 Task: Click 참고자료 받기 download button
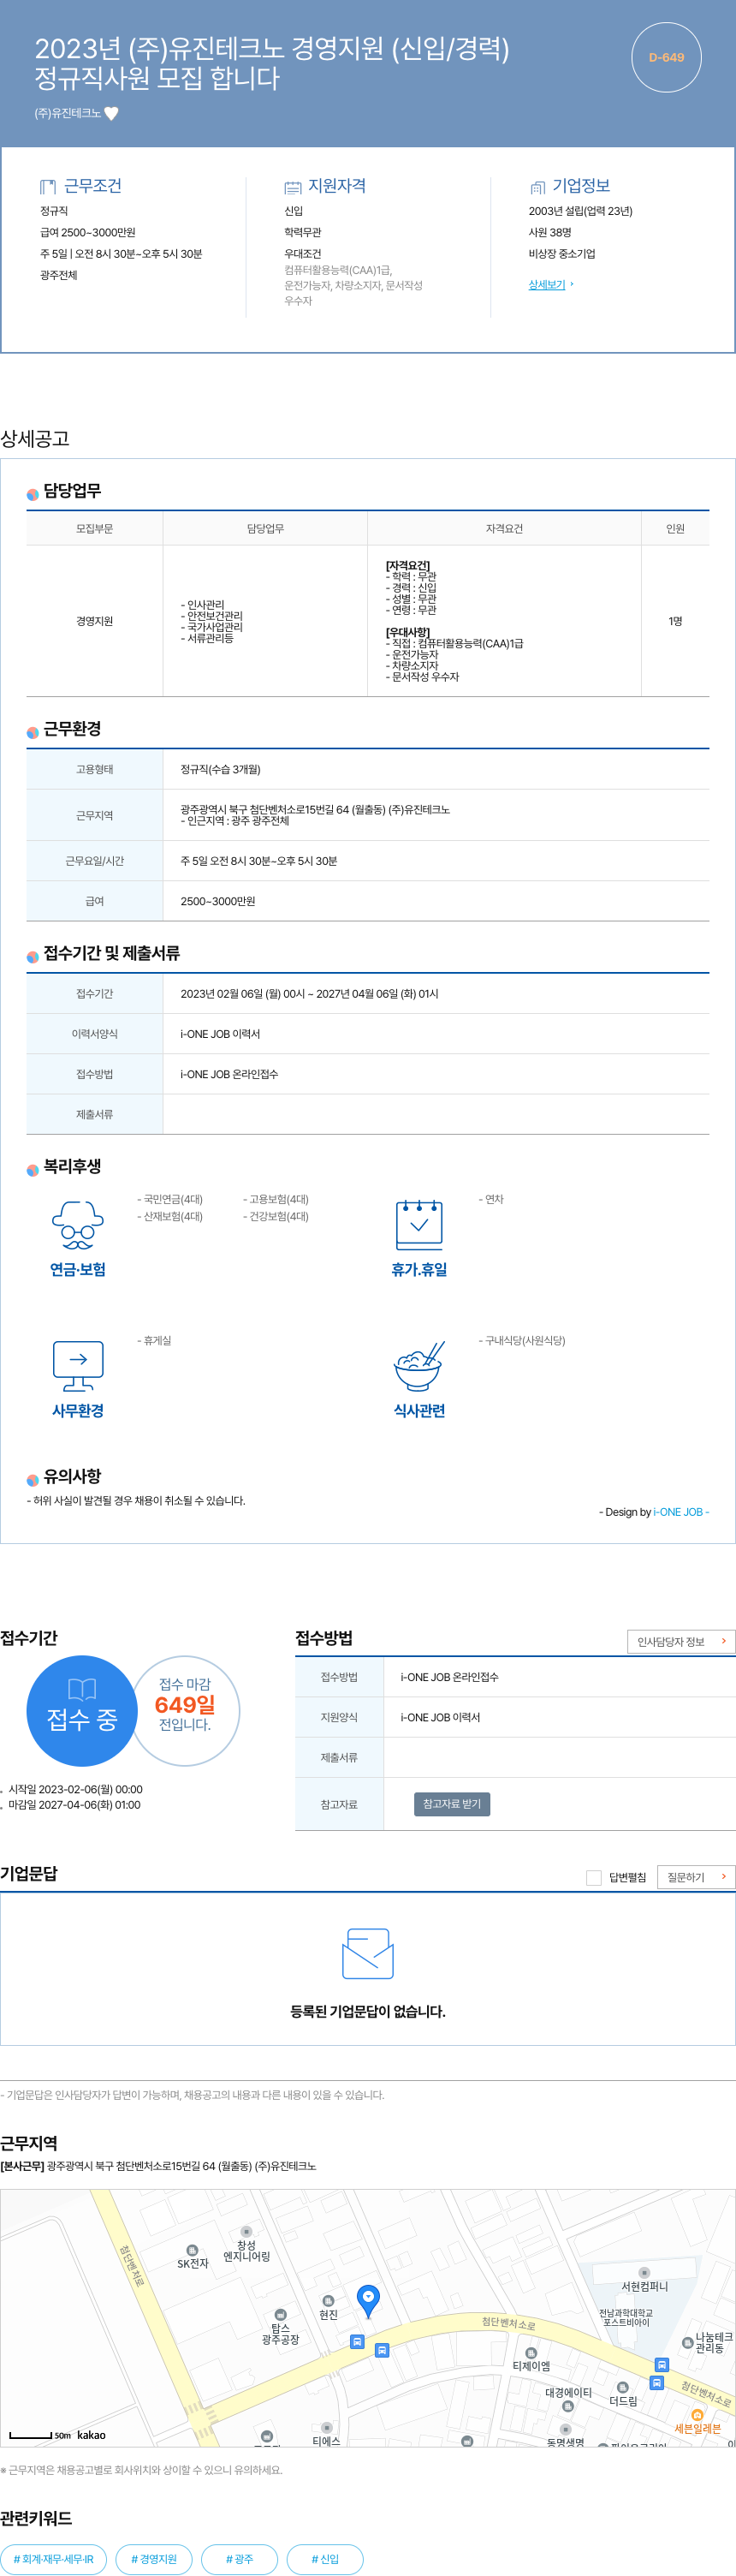[452, 1804]
